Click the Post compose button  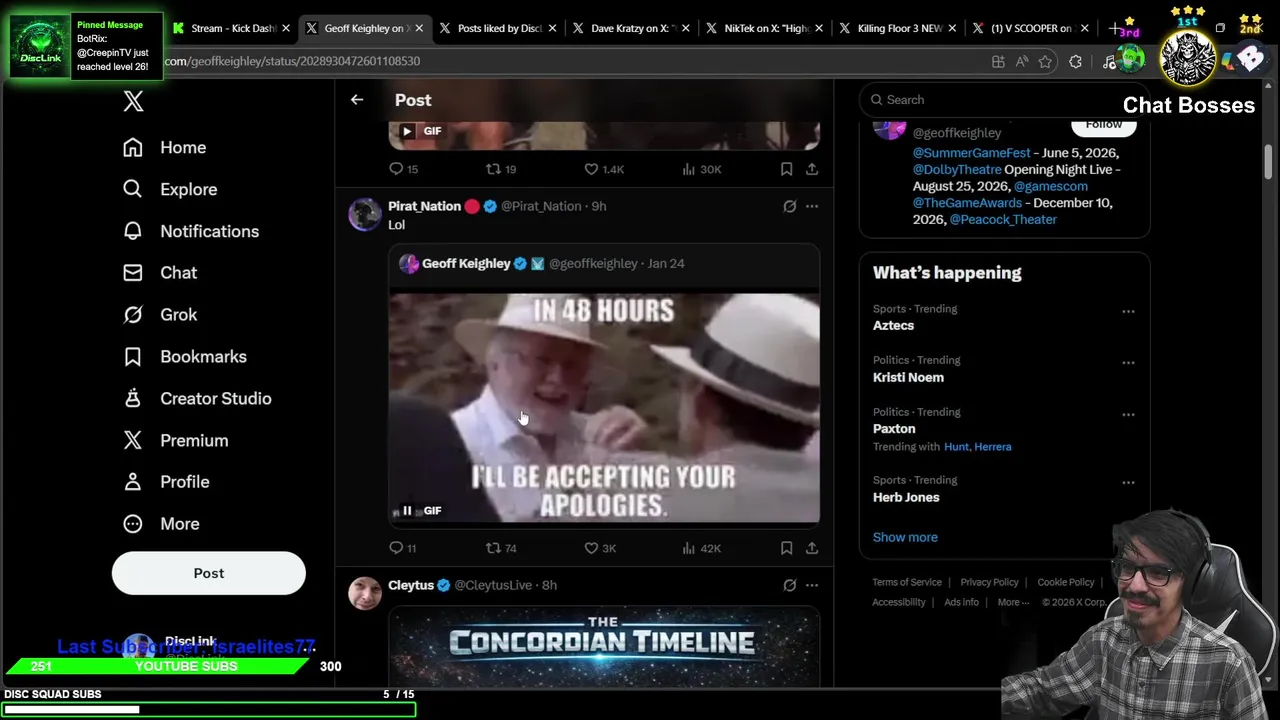click(x=209, y=573)
